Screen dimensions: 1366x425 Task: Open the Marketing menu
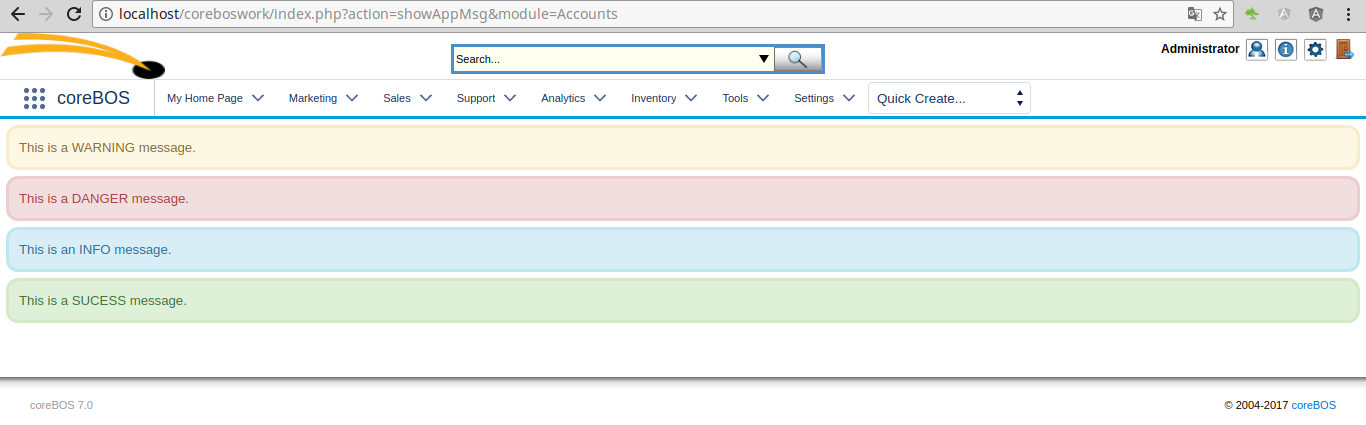click(x=313, y=98)
